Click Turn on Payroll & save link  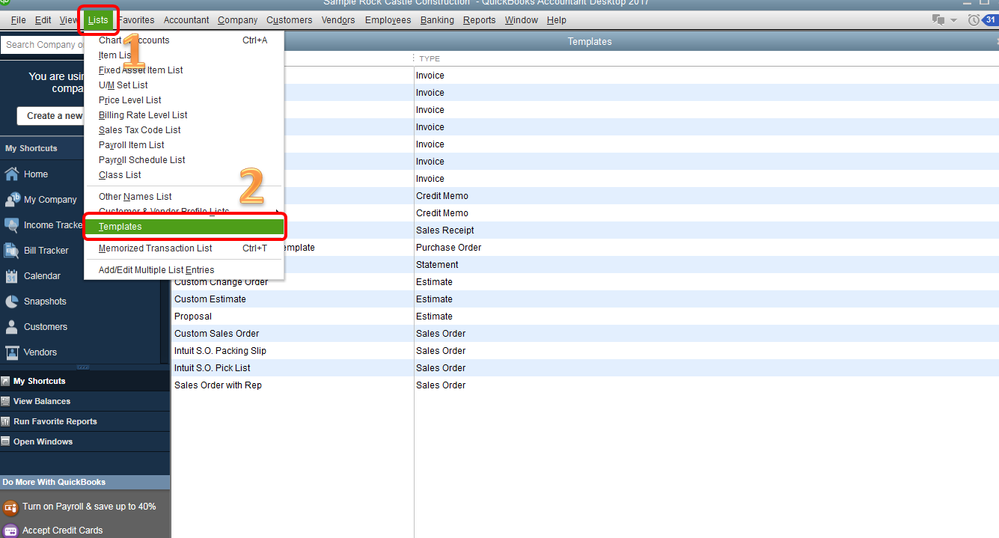pos(89,506)
